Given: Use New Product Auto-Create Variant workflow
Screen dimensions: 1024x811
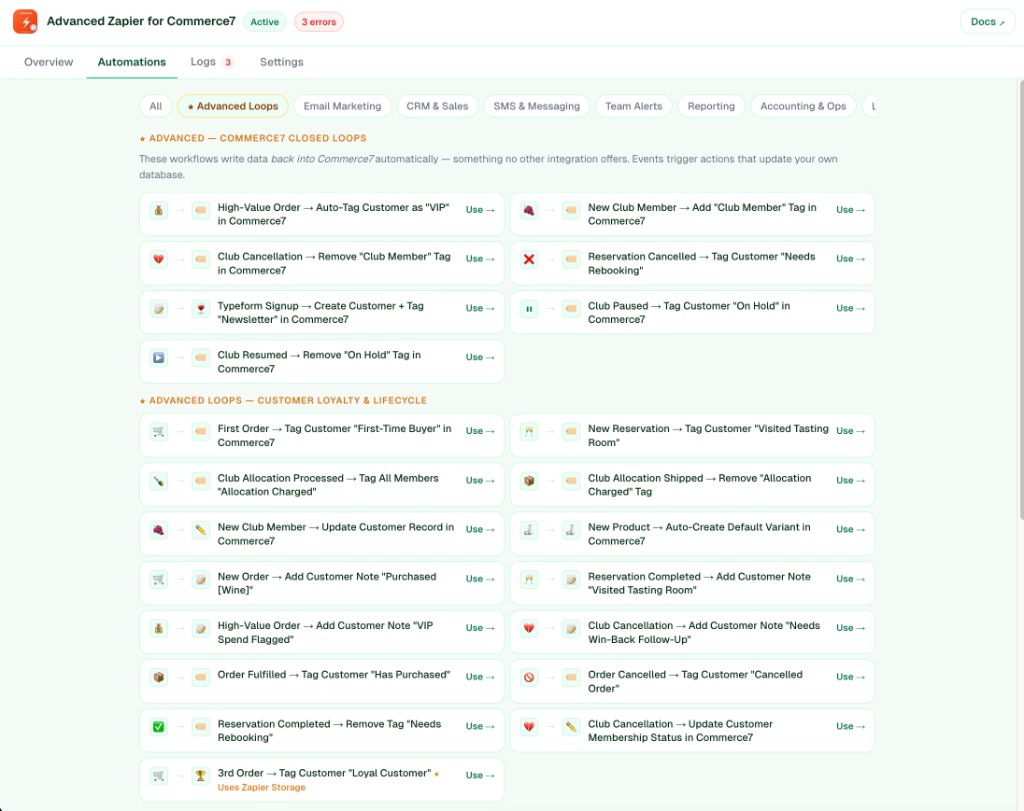Looking at the screenshot, I should (x=850, y=530).
